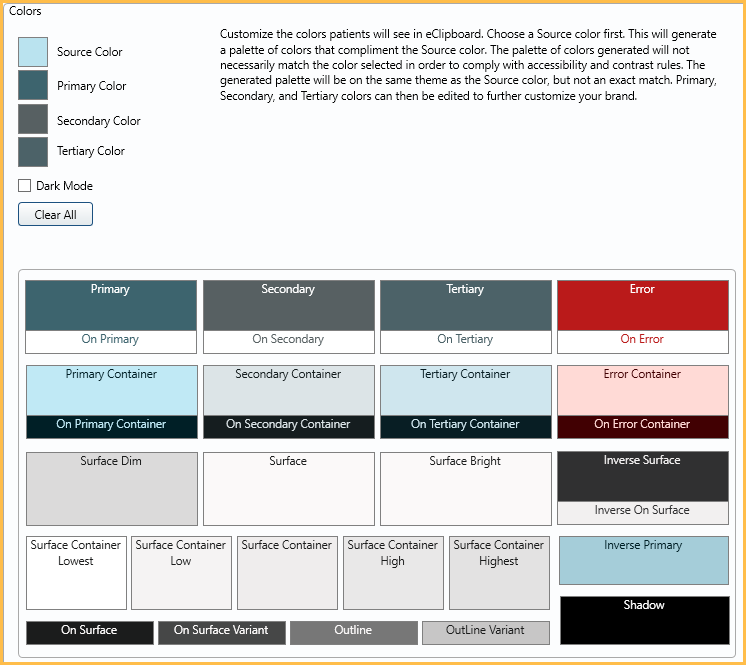746x665 pixels.
Task: Select the Outline gray bar
Action: (x=353, y=632)
